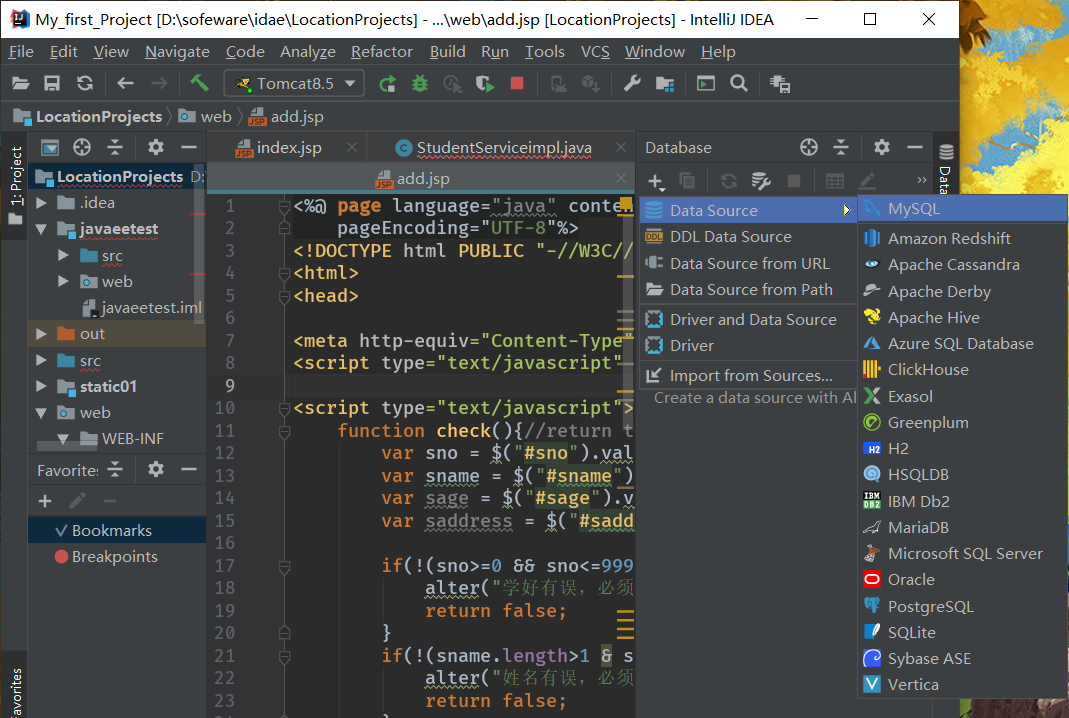Select Amazon Redshift data source

(962, 238)
